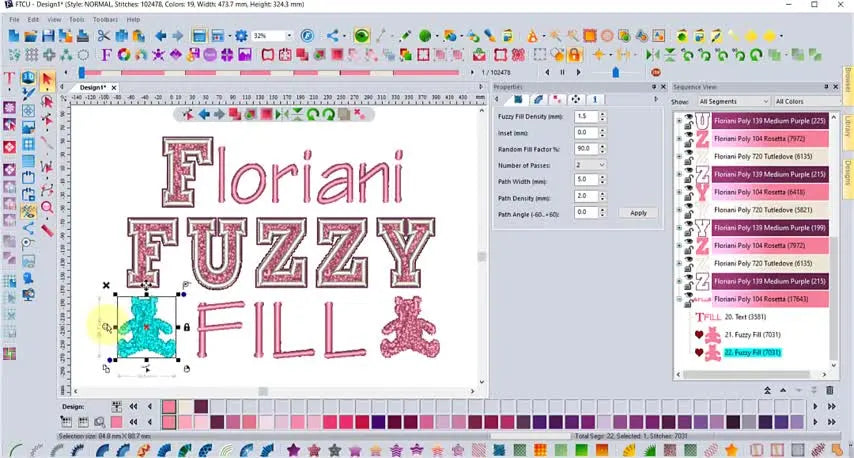Click the Open folder icon
The width and height of the screenshot is (854, 458).
point(30,36)
